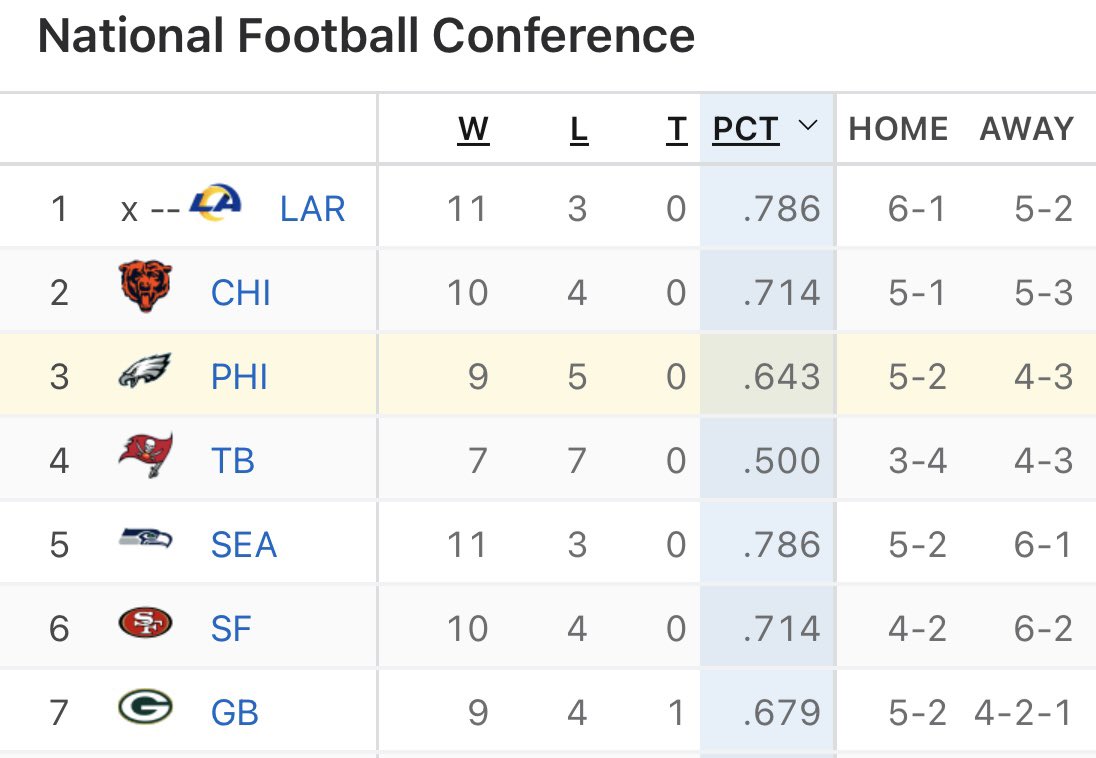Open the TB team link
Screen dimensions: 1096x758
pyautogui.click(x=233, y=461)
